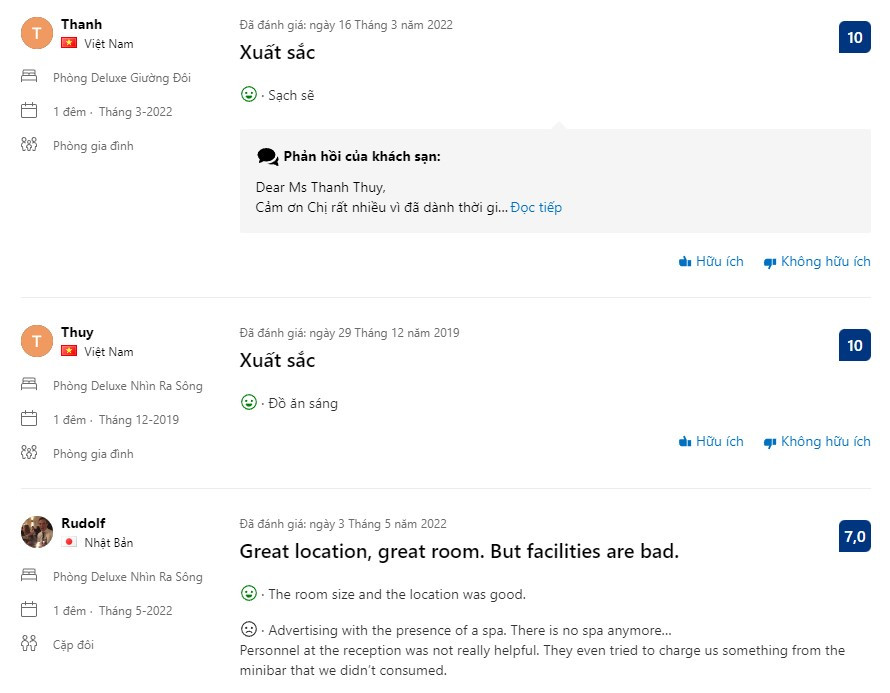Open Rudolf's profile photo
The height and width of the screenshot is (693, 890).
click(37, 532)
